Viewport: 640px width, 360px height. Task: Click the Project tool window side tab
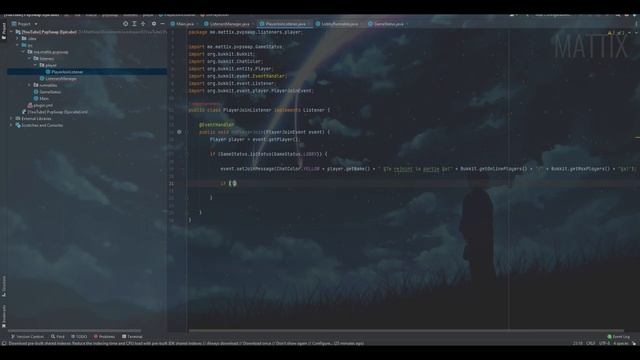tap(4, 31)
